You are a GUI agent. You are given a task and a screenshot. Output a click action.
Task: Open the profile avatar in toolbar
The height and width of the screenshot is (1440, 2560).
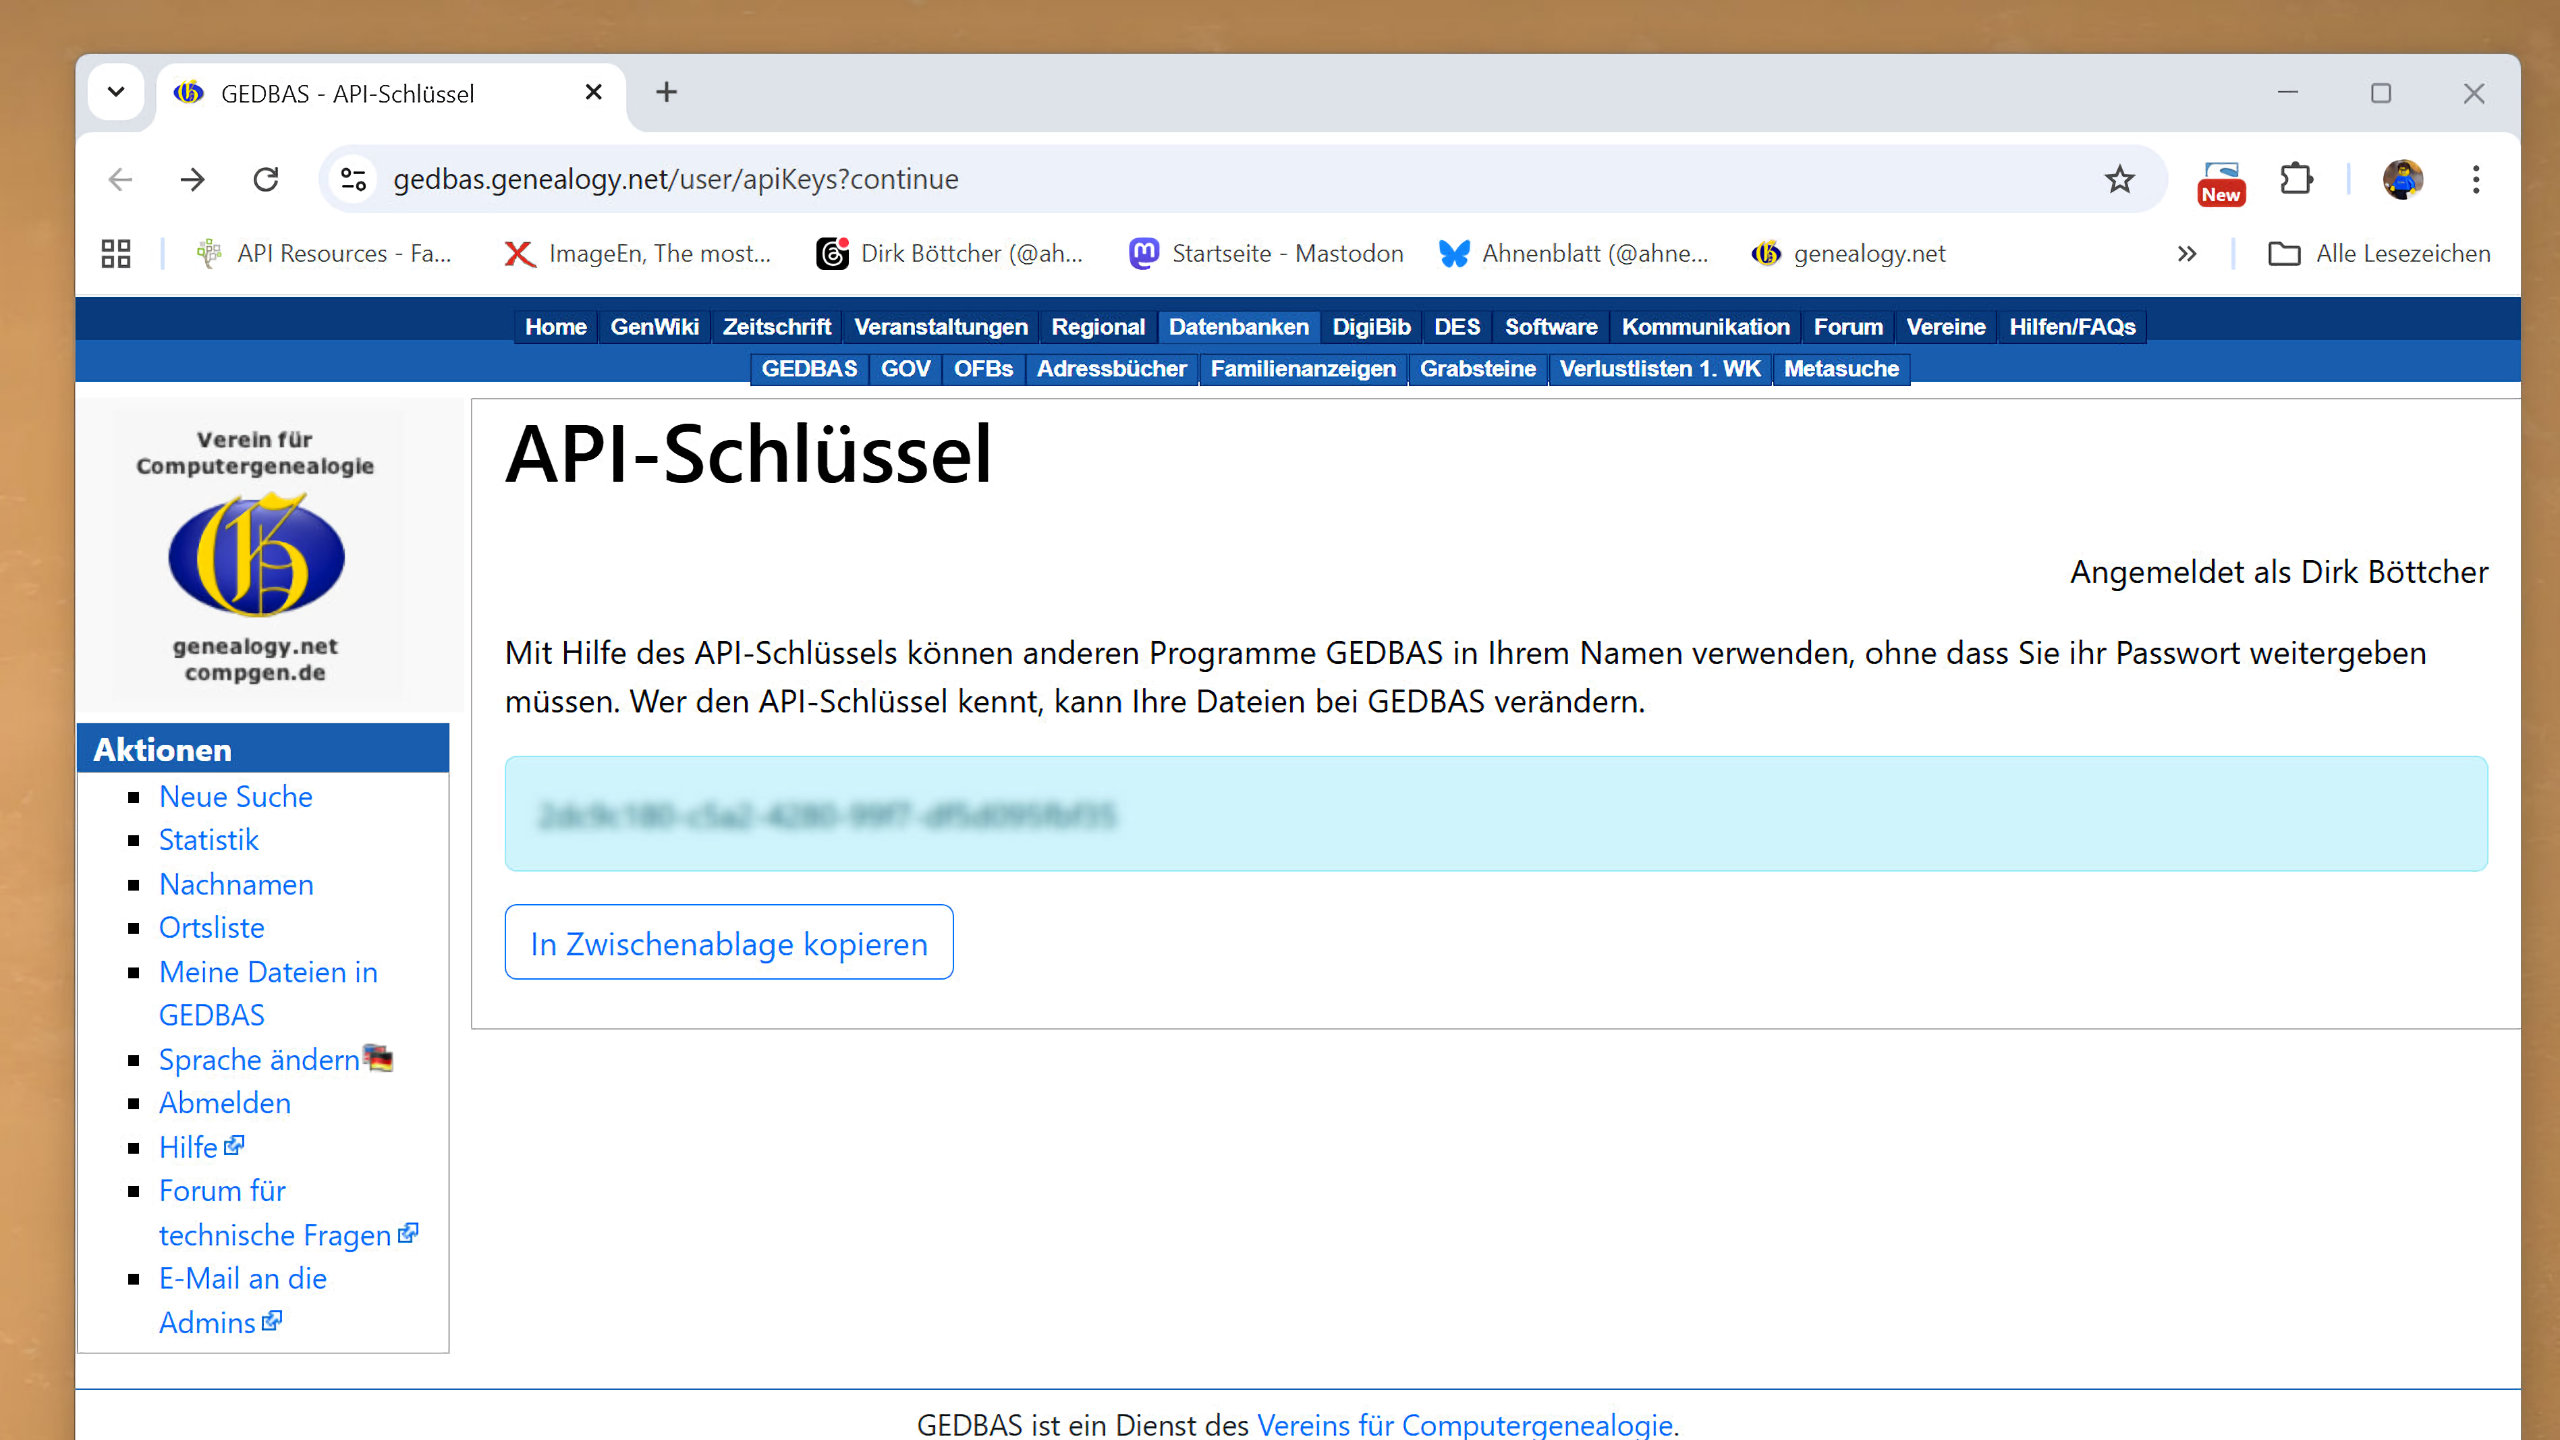coord(2402,180)
